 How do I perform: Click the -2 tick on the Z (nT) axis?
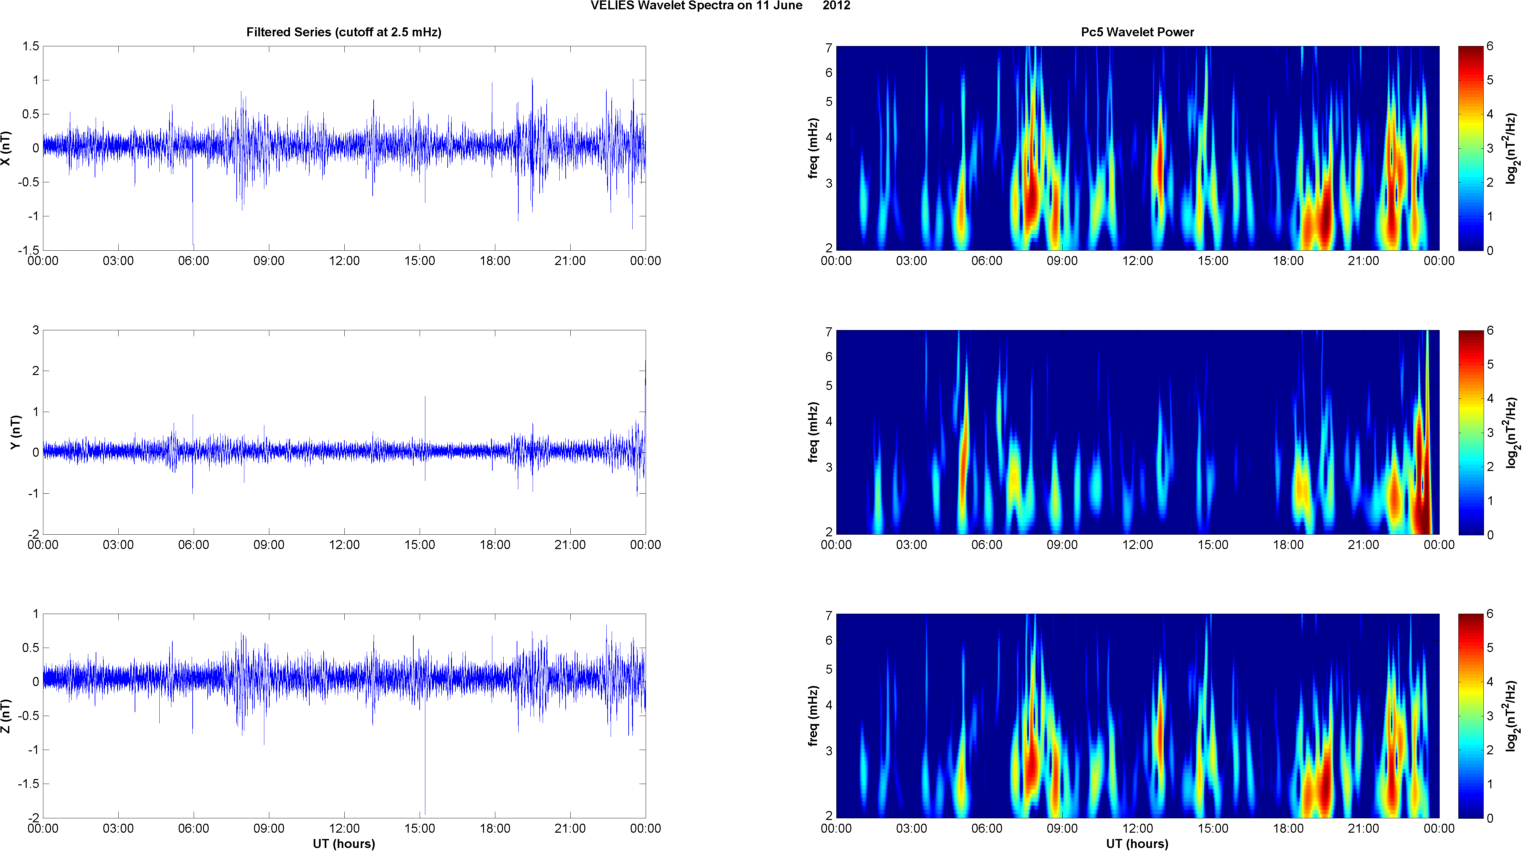point(33,818)
